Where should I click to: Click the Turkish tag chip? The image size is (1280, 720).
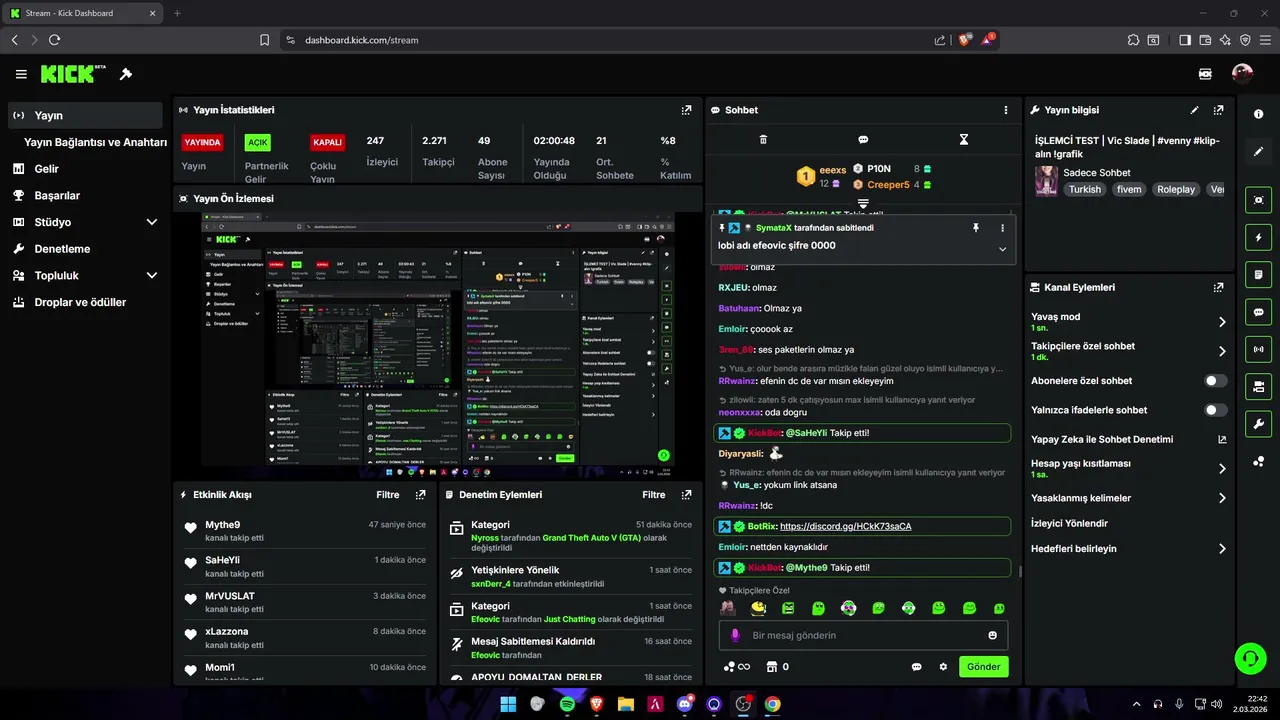1085,189
